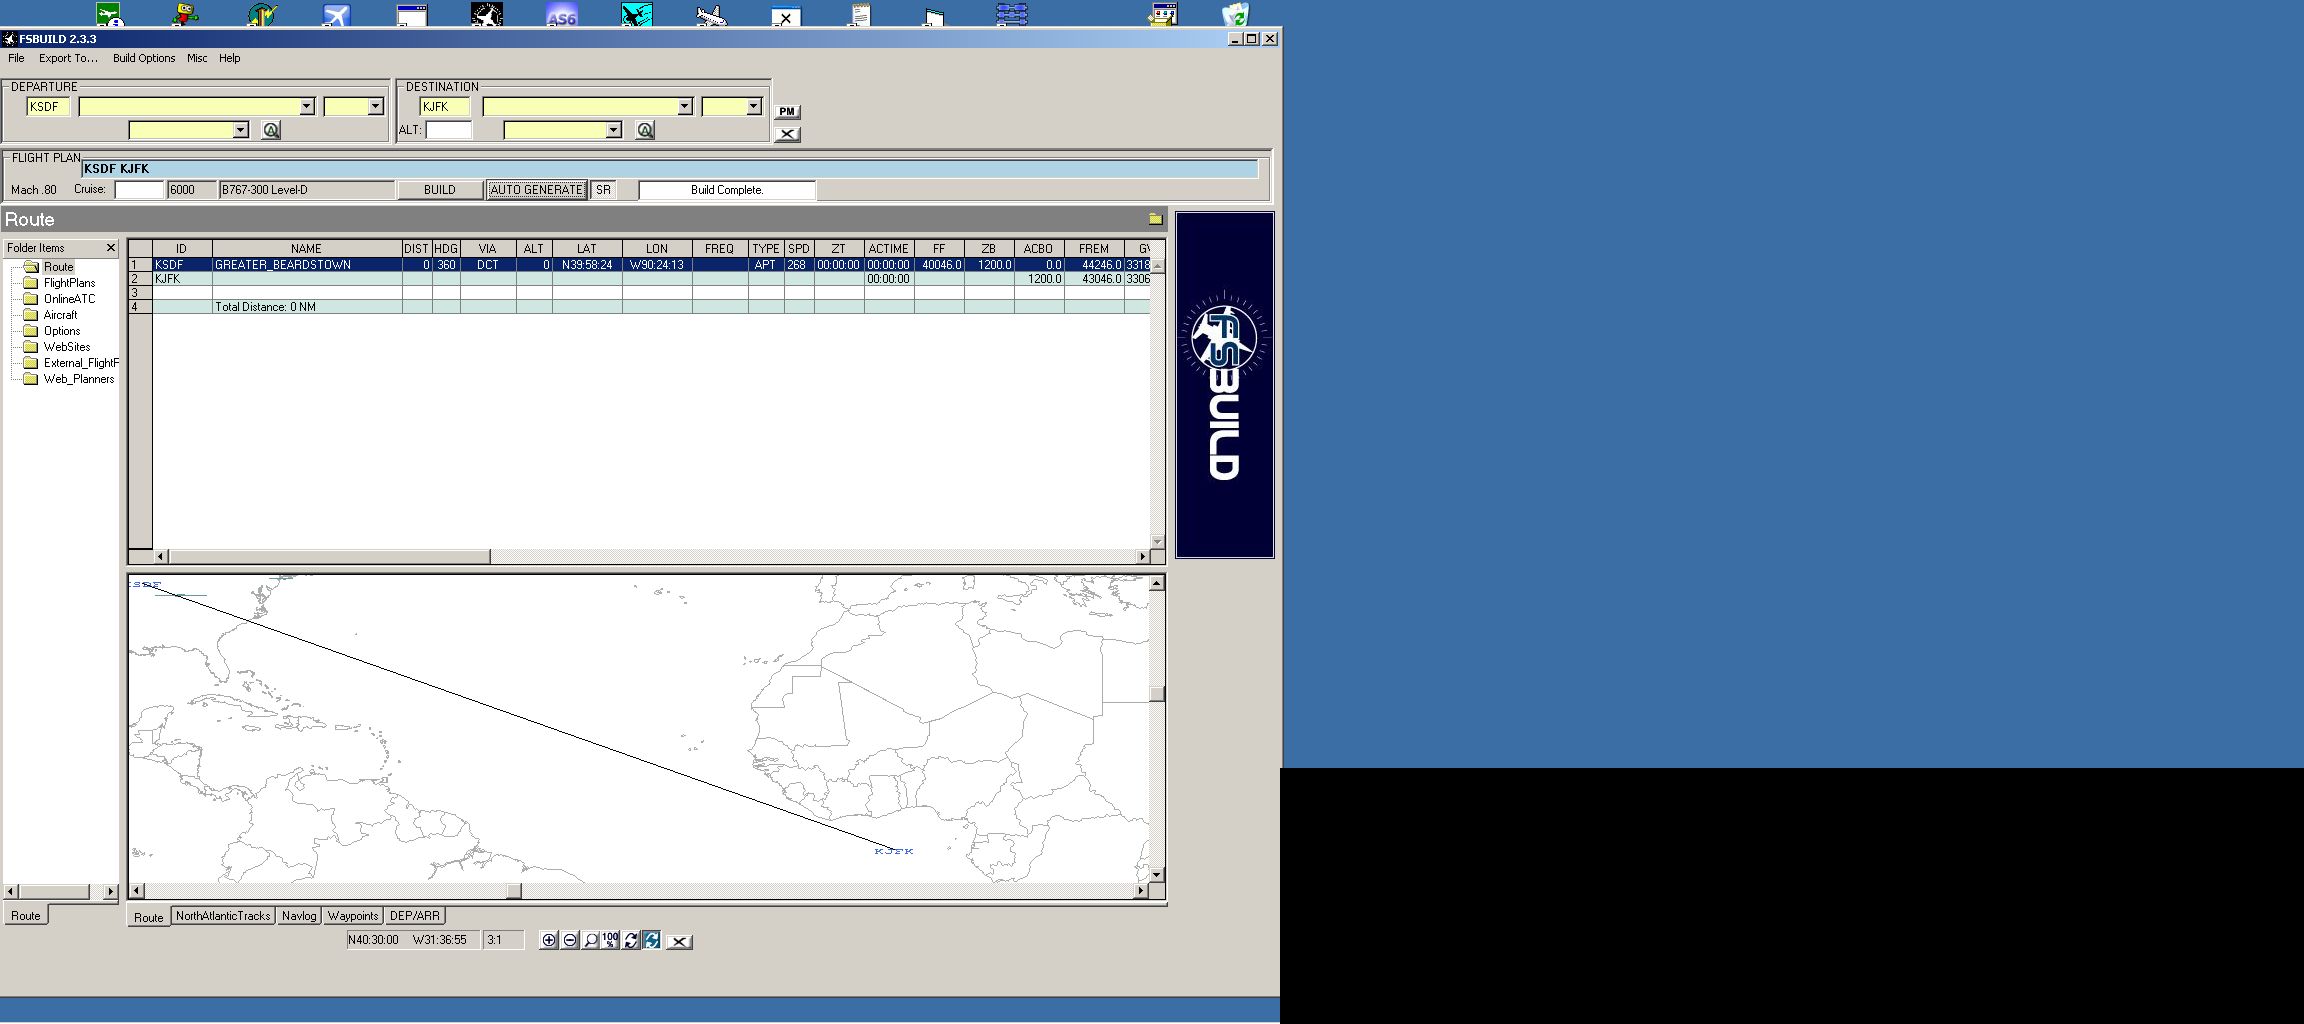
Task: Click the map vertical scrollbar thumb
Action: [x=1157, y=693]
